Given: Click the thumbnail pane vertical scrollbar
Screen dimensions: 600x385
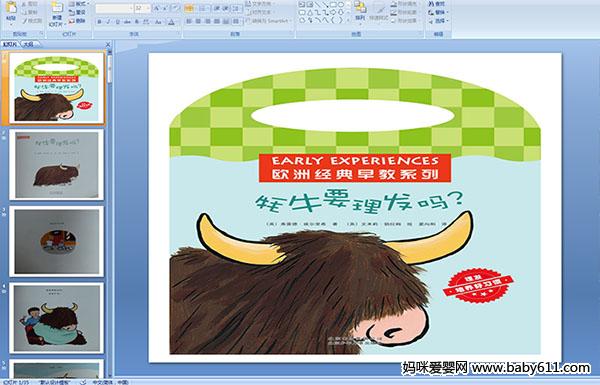Looking at the screenshot, I should [110, 214].
